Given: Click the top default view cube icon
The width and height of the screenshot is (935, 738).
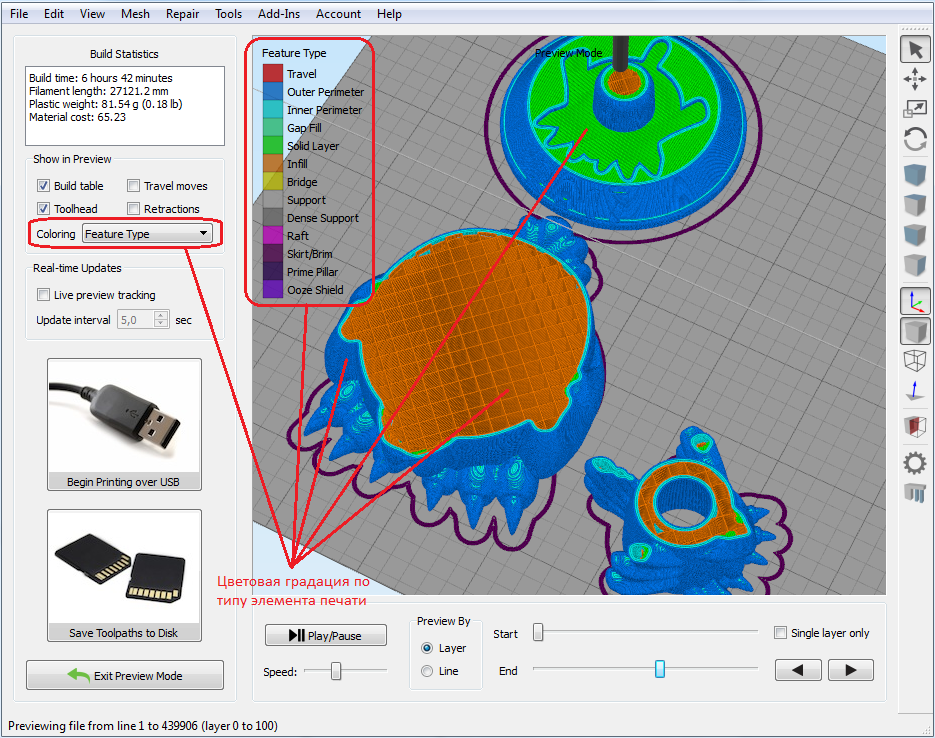Looking at the screenshot, I should 915,173.
